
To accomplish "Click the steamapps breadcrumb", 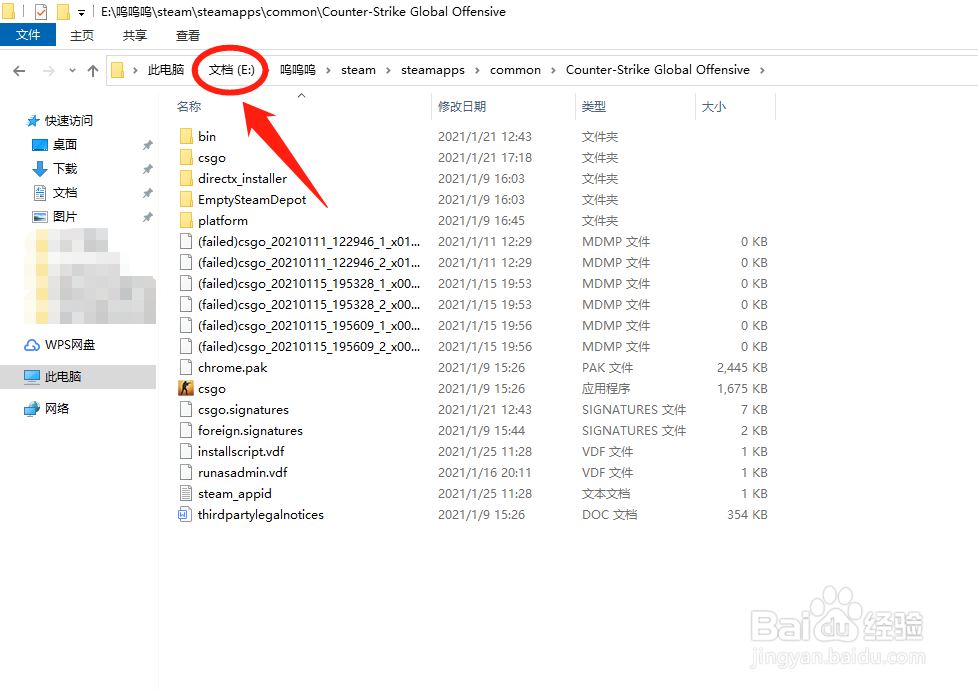I will coord(433,70).
